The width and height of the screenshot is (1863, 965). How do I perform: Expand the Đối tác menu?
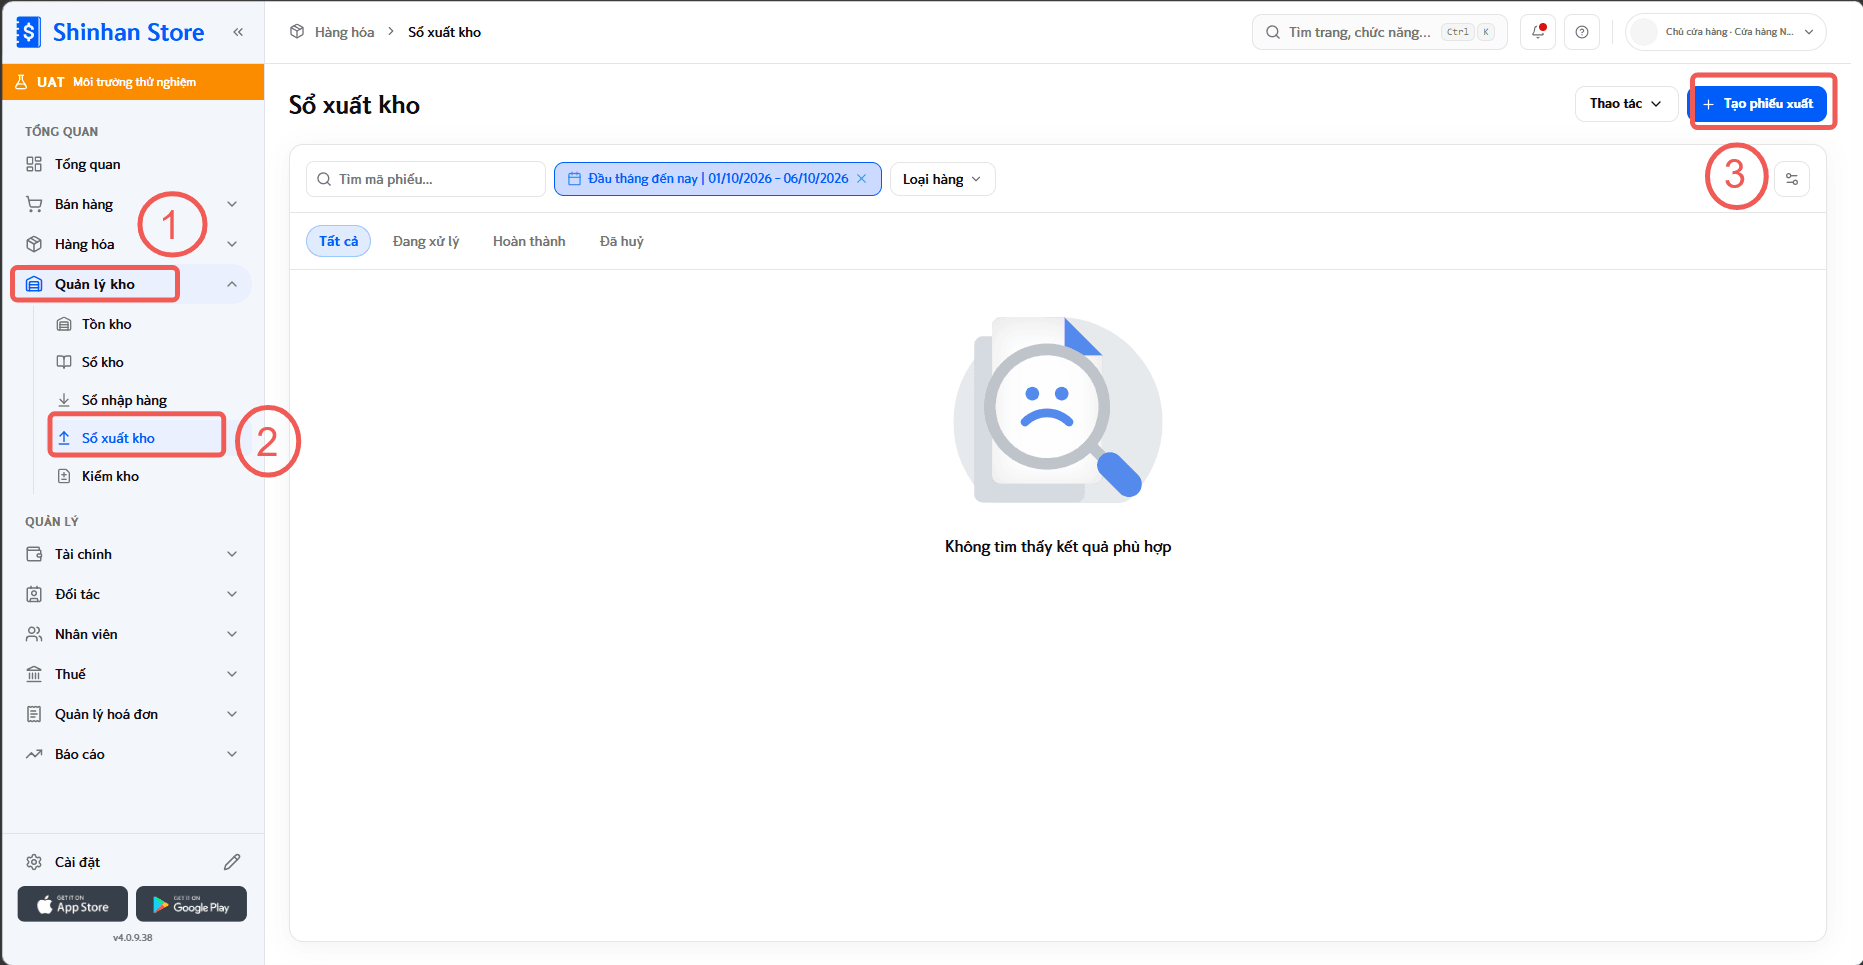(x=132, y=594)
